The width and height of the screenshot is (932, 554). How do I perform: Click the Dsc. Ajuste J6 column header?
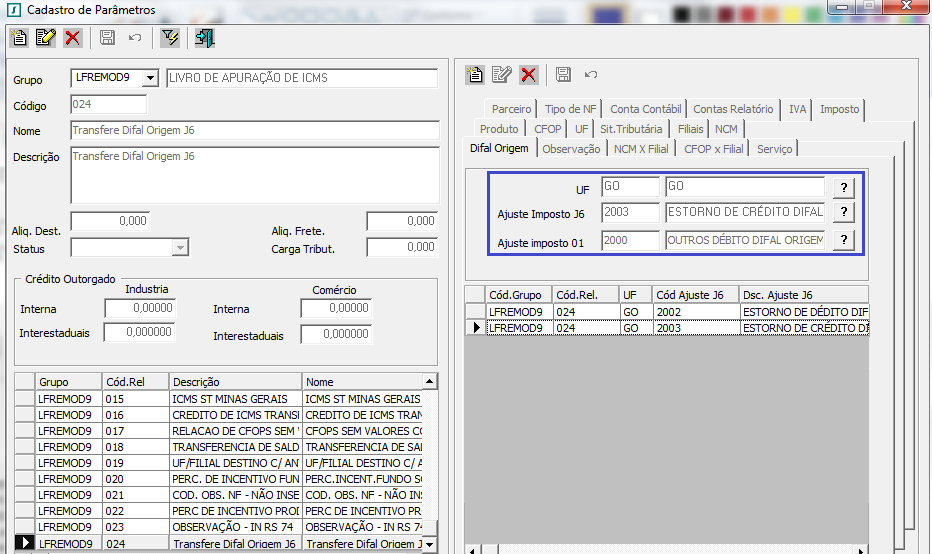(804, 295)
